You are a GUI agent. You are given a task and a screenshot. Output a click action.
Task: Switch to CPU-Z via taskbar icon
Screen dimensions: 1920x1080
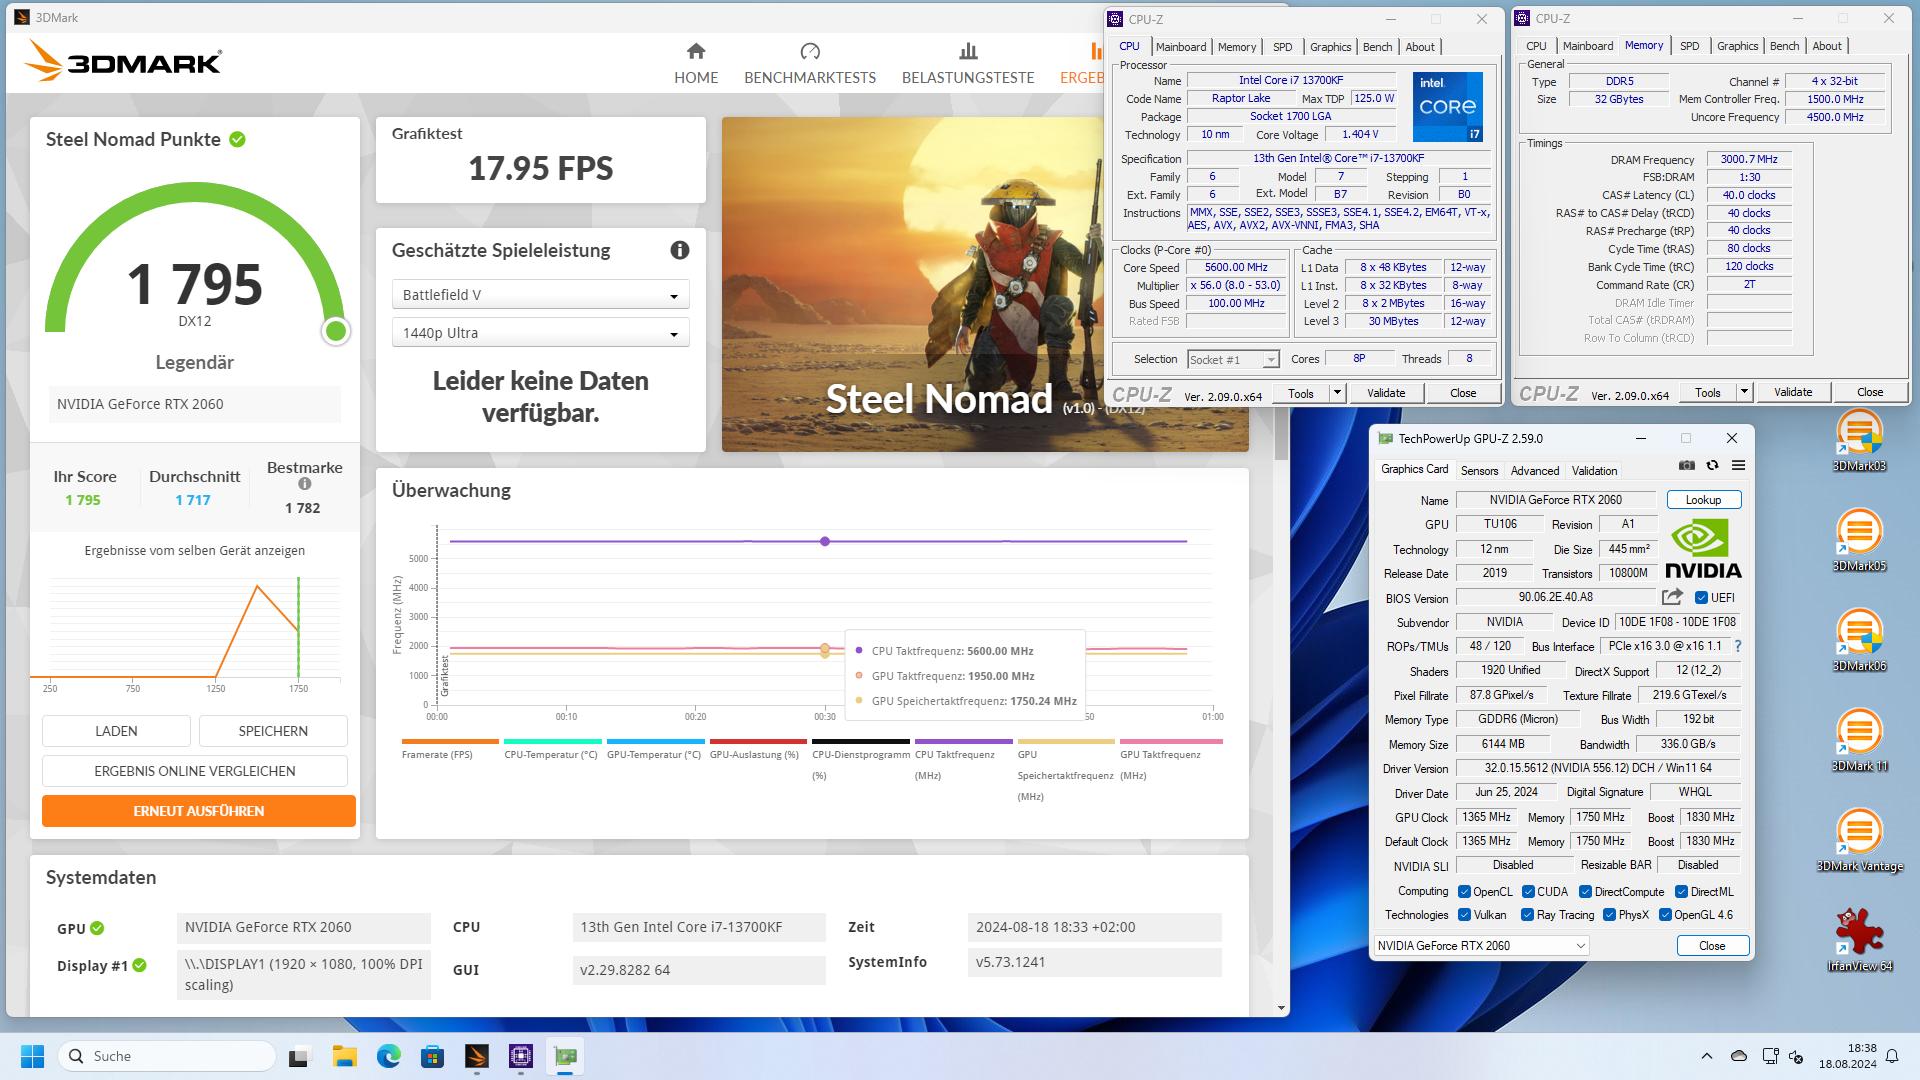click(521, 1056)
